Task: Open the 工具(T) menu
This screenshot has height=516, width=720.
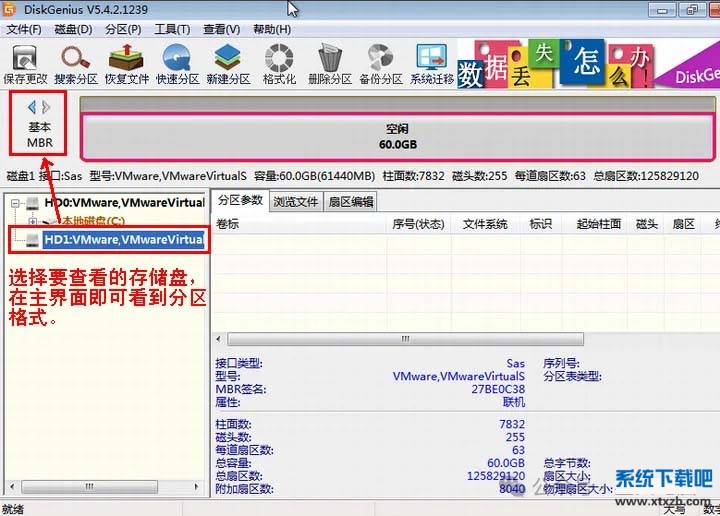Action: pyautogui.click(x=172, y=30)
